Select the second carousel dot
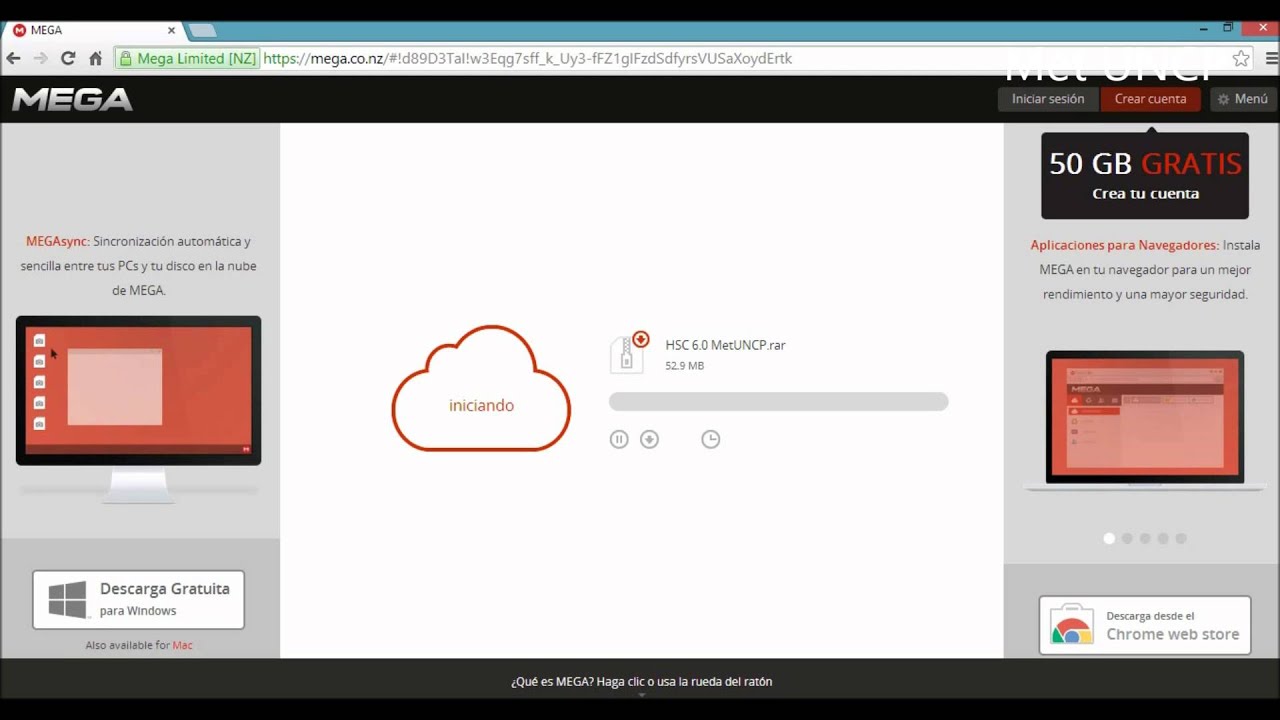The image size is (1280, 720). coord(1127,538)
